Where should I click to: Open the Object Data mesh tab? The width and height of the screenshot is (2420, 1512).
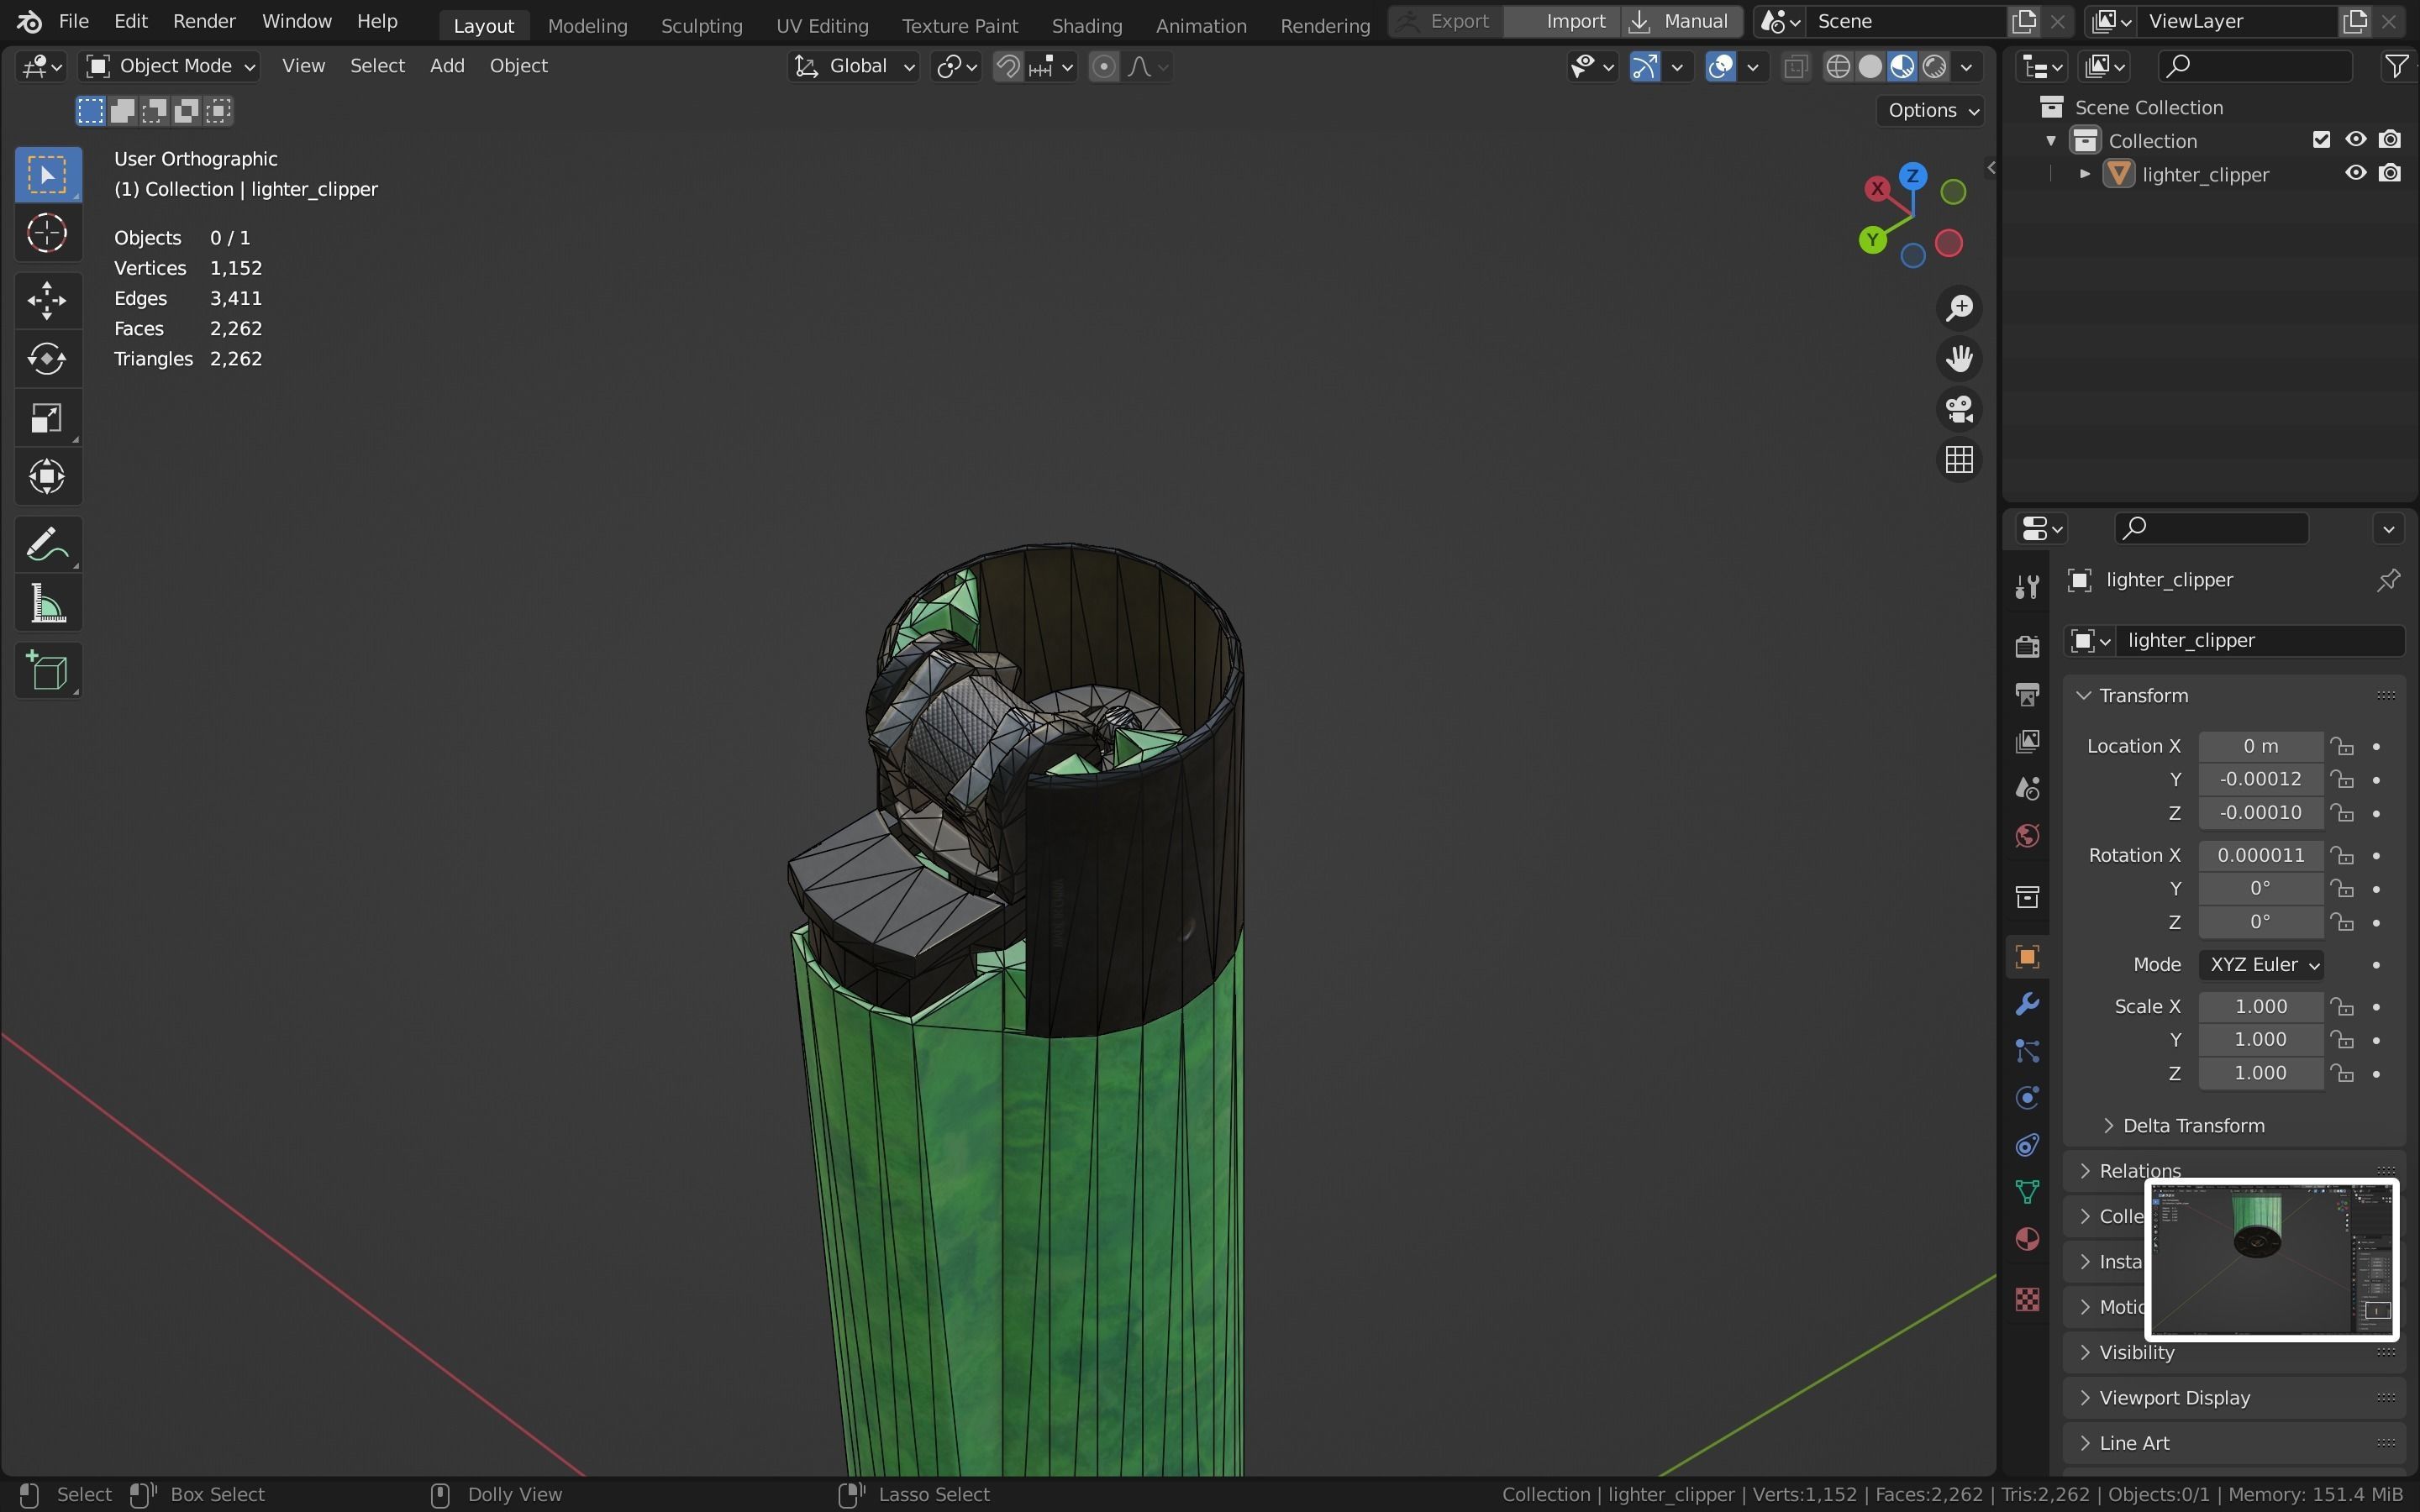click(x=2027, y=1192)
